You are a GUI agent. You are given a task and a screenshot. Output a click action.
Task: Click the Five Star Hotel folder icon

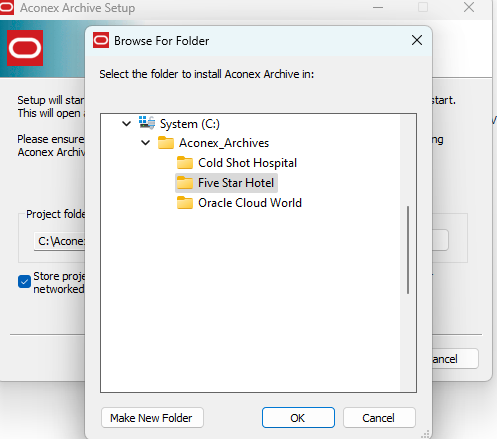pos(185,183)
